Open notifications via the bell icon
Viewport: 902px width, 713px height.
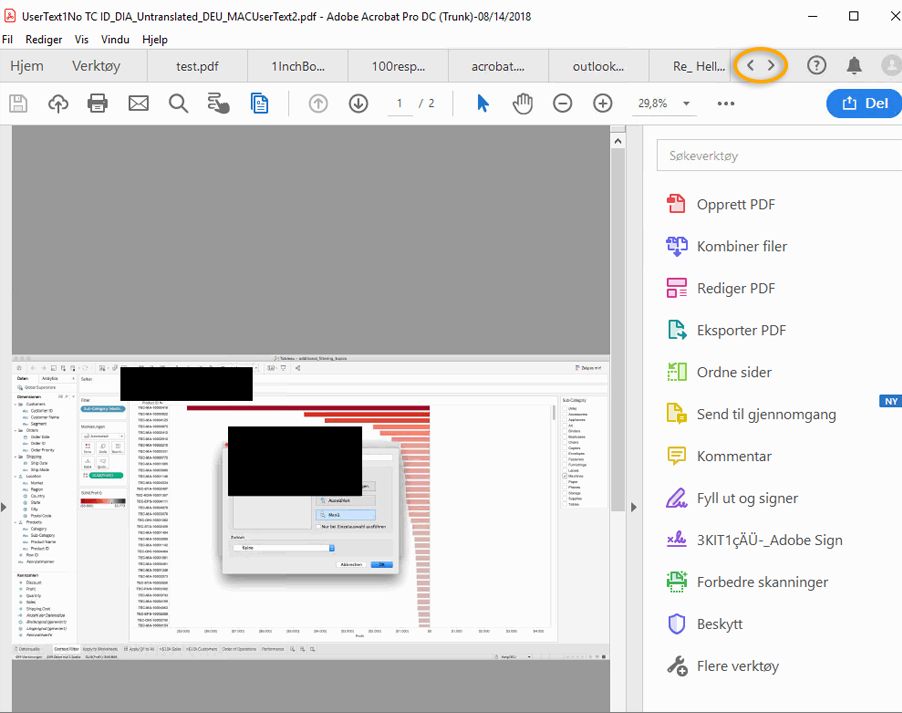[x=855, y=63]
